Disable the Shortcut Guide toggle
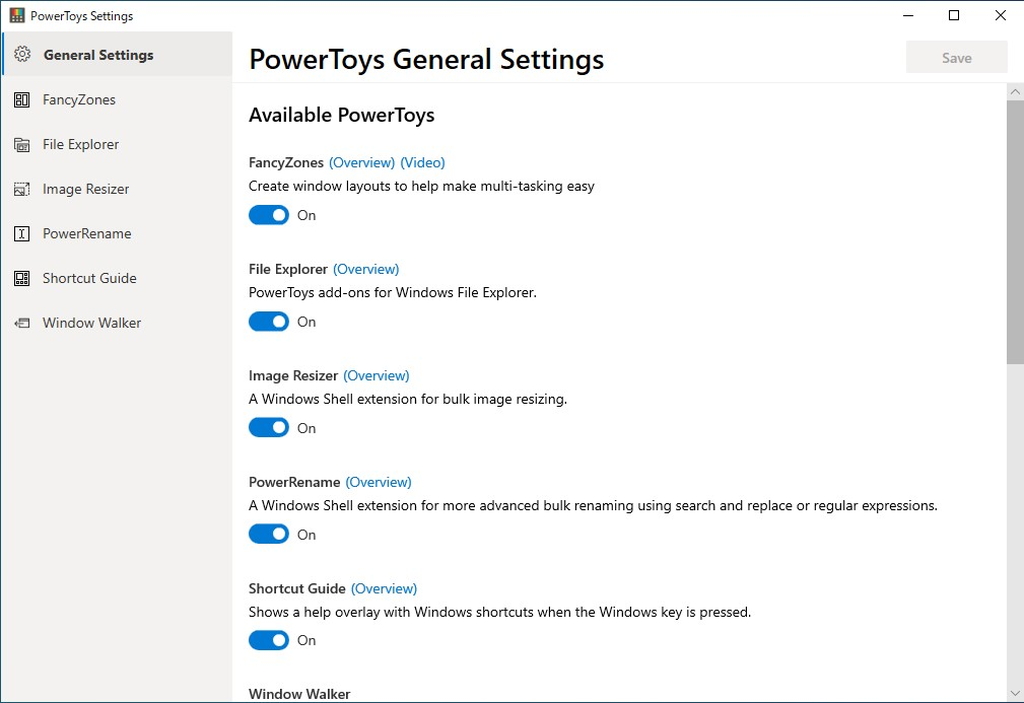This screenshot has width=1024, height=703. 268,639
